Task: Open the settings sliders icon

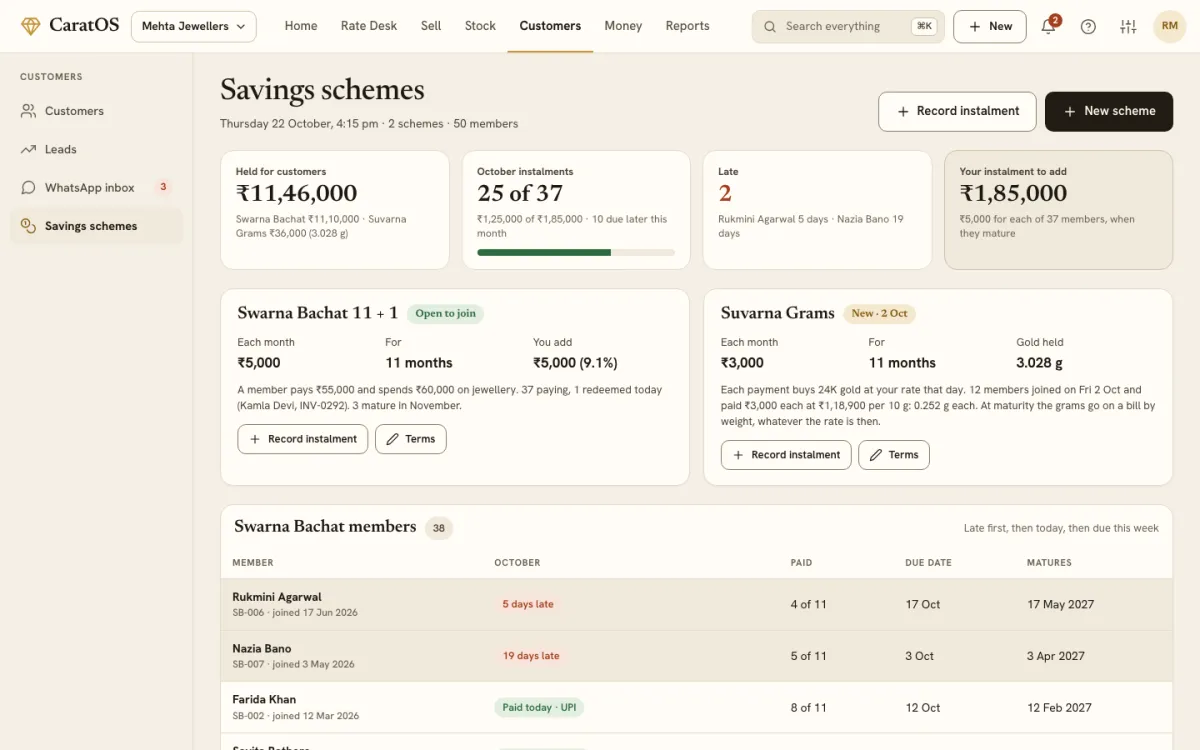Action: pos(1128,27)
